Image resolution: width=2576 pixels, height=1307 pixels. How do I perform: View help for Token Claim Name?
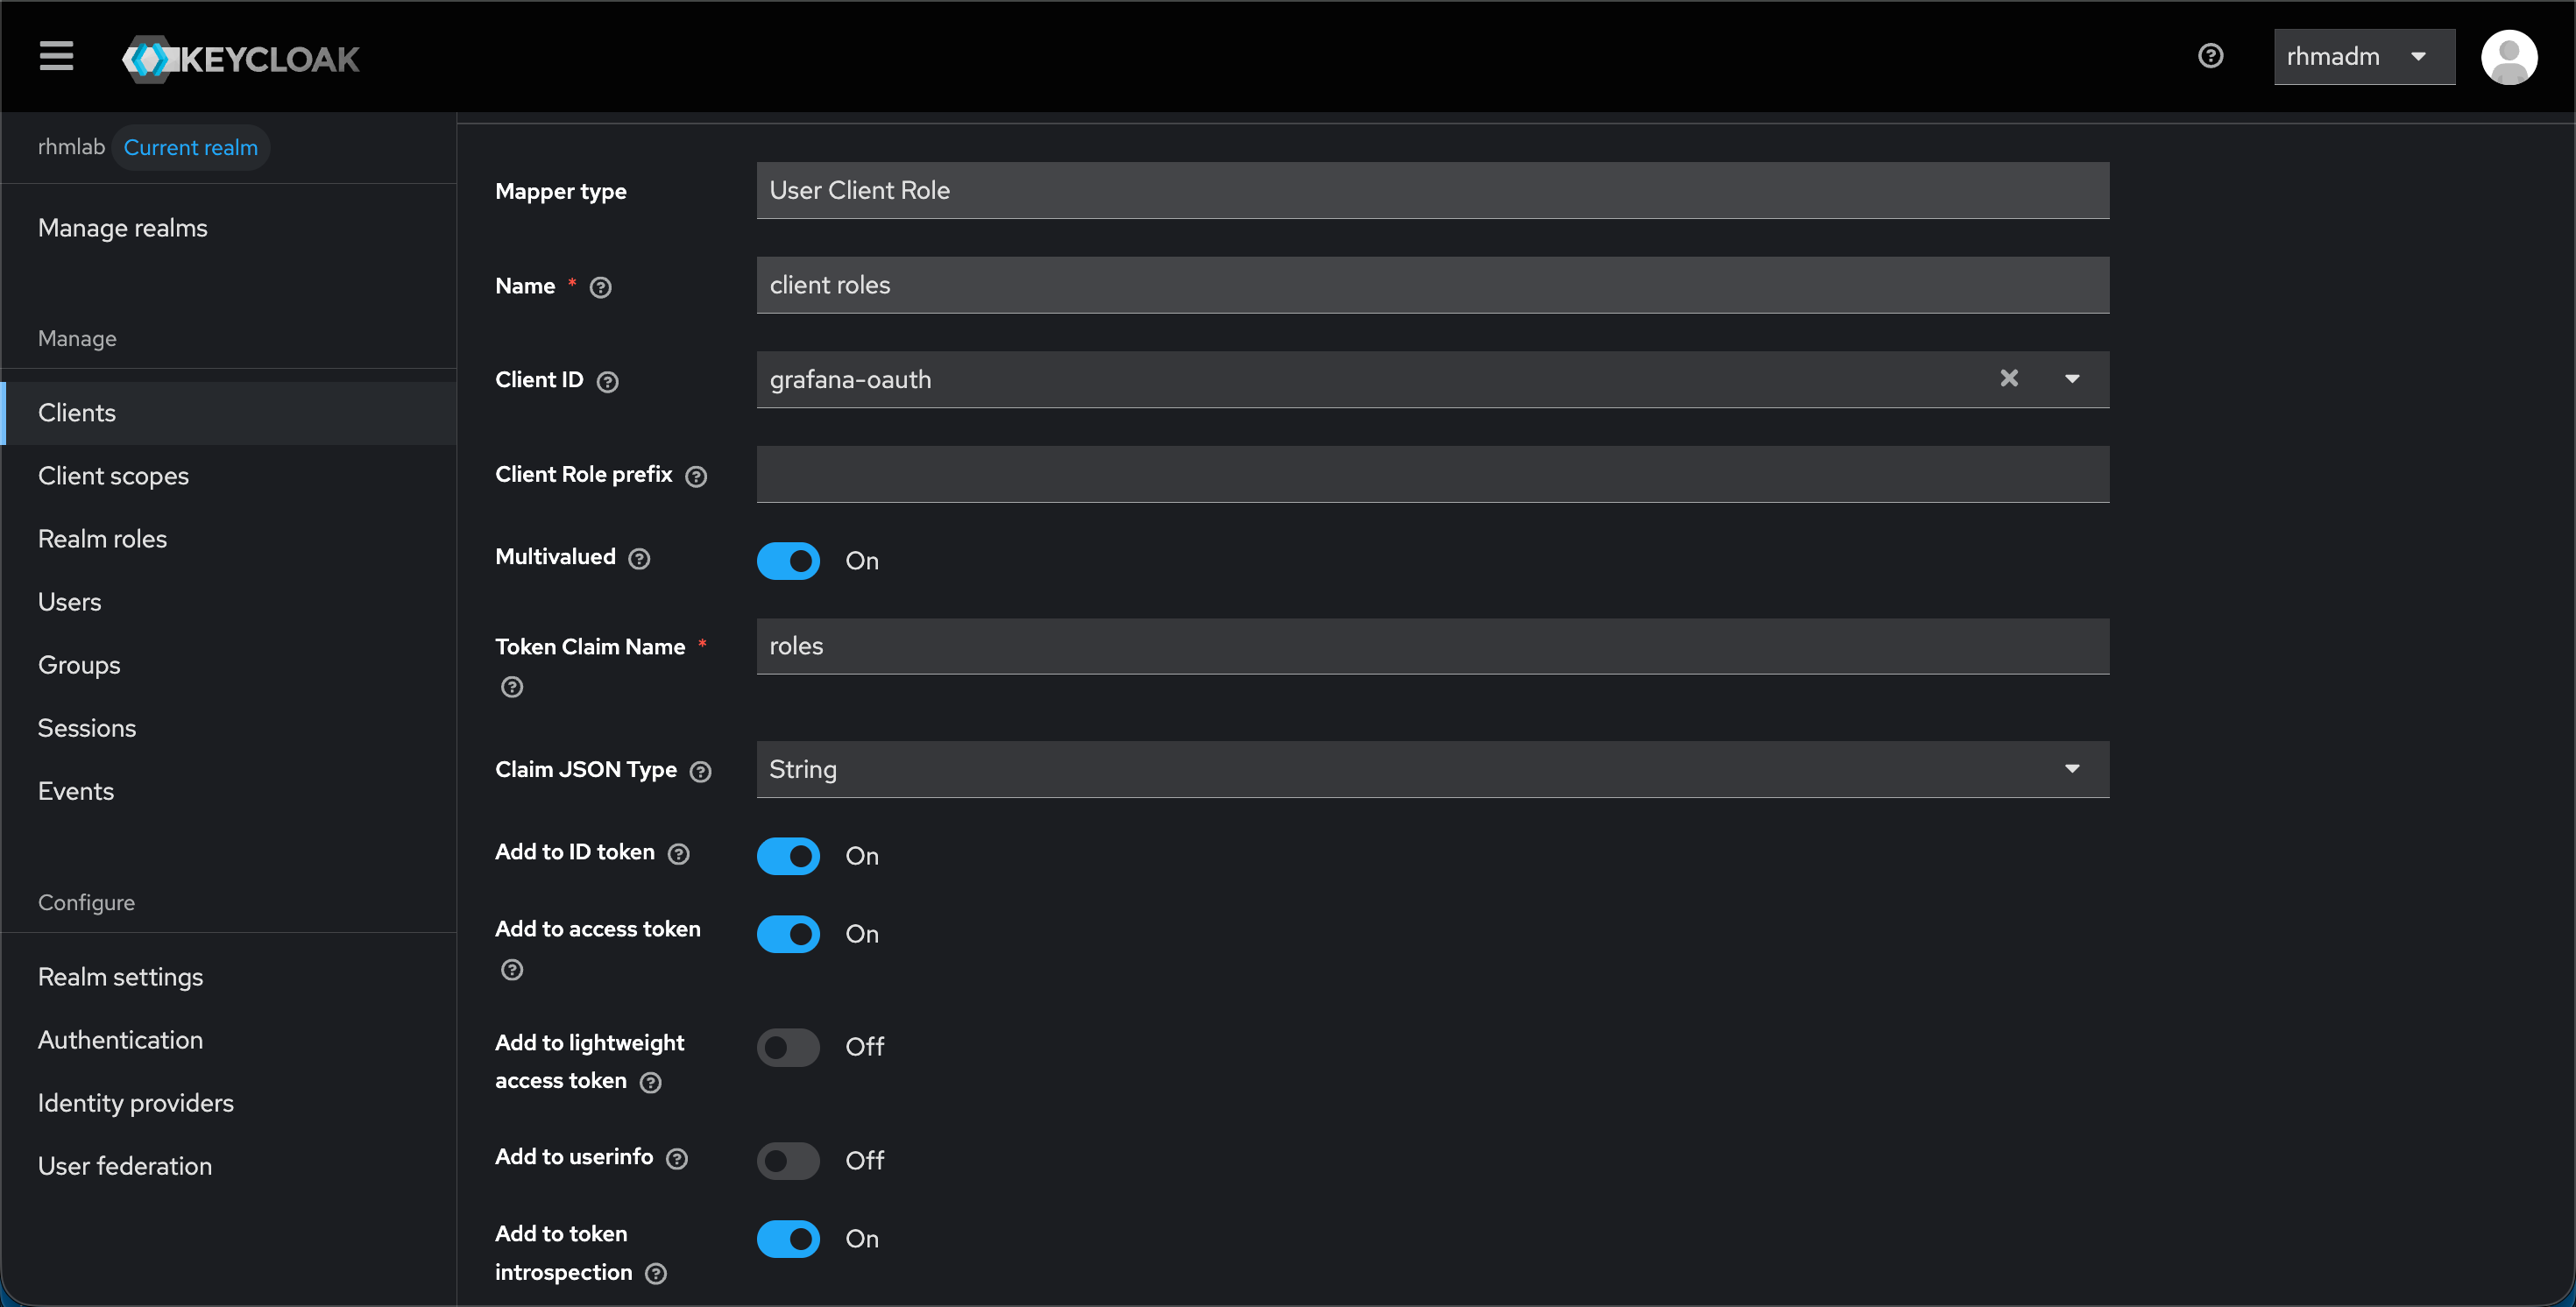point(513,687)
